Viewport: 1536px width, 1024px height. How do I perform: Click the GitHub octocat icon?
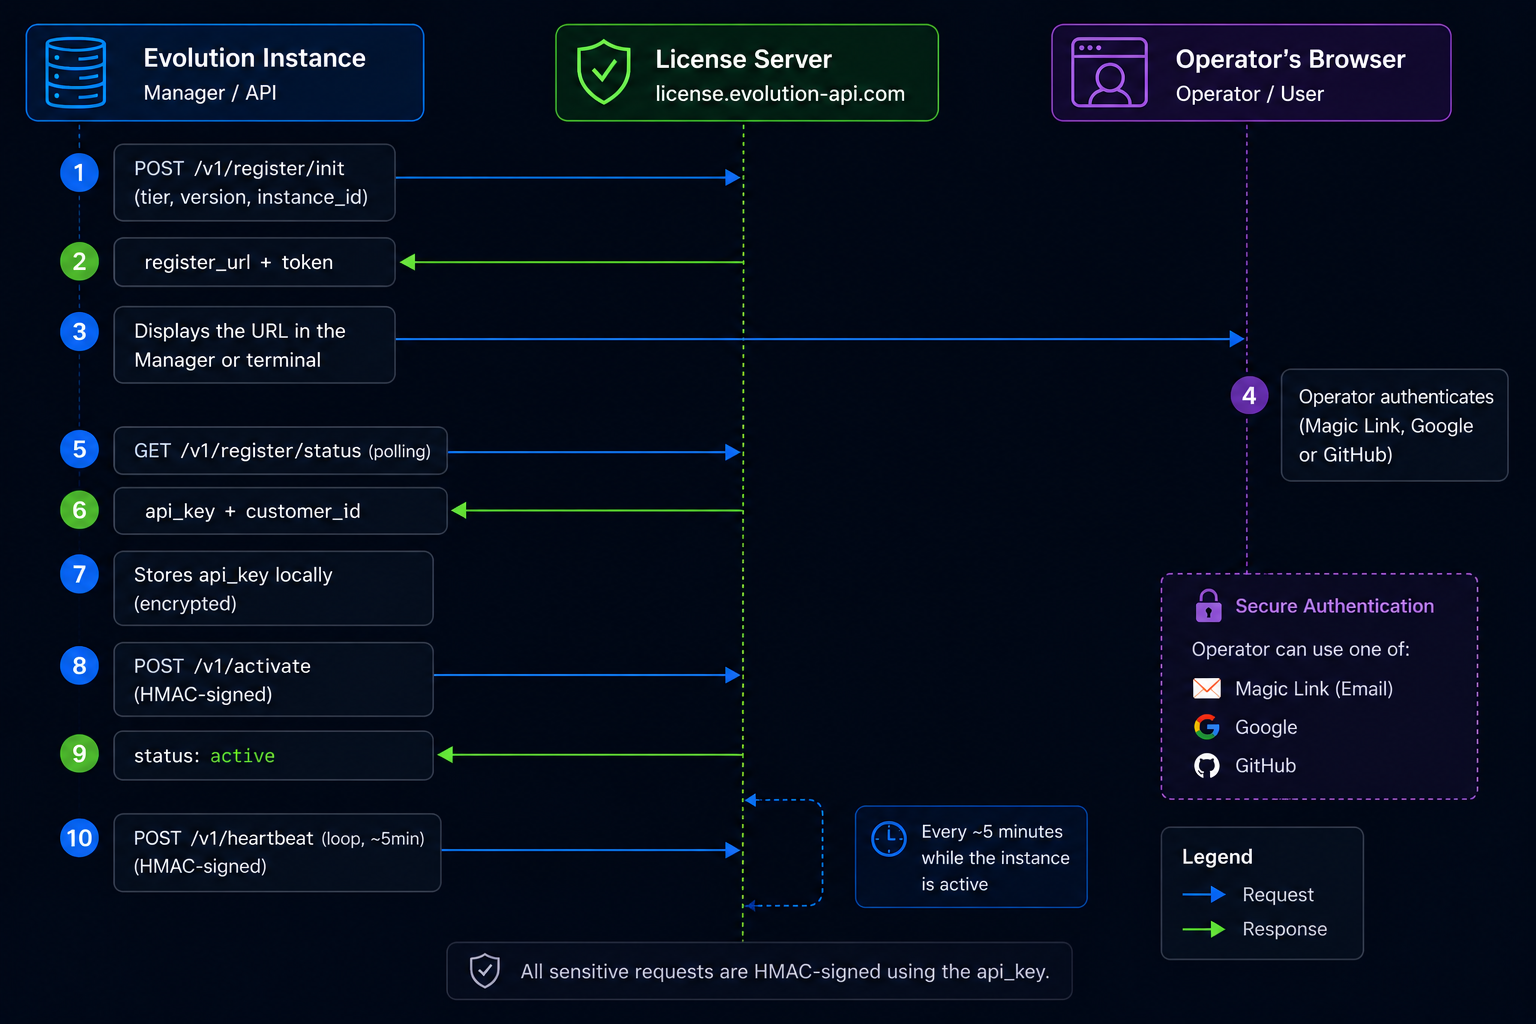(x=1207, y=766)
